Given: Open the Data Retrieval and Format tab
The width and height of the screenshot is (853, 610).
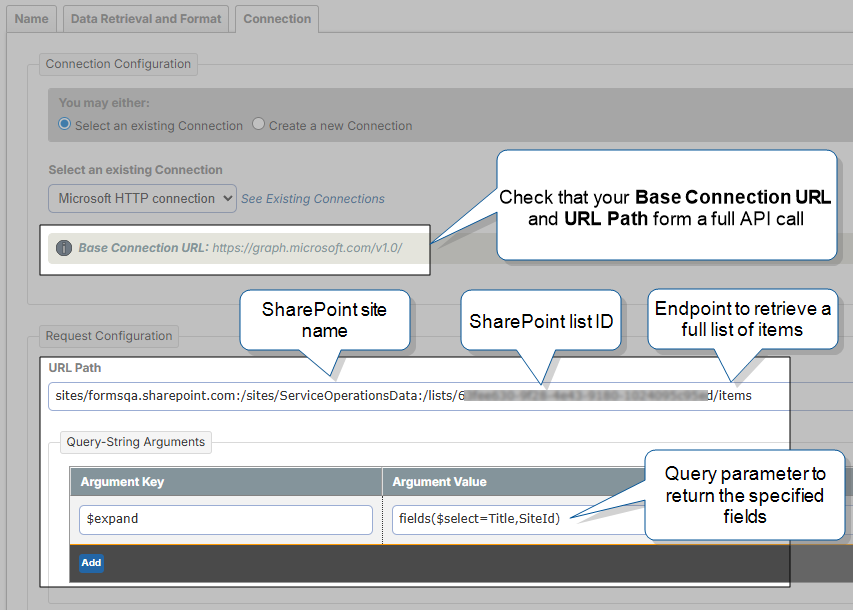Looking at the screenshot, I should pos(146,18).
